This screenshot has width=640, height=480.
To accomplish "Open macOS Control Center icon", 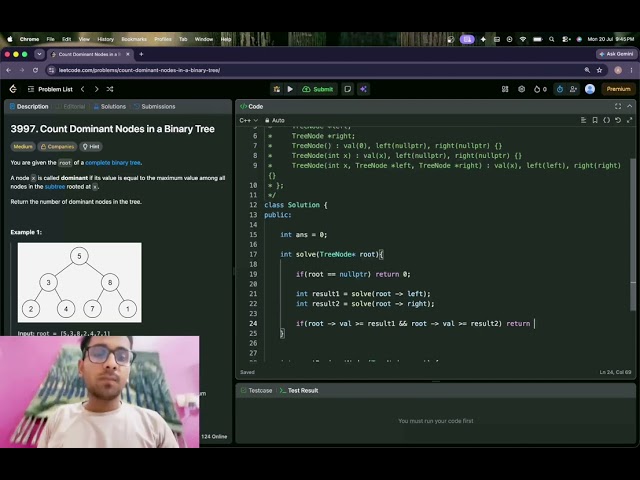I will point(566,39).
